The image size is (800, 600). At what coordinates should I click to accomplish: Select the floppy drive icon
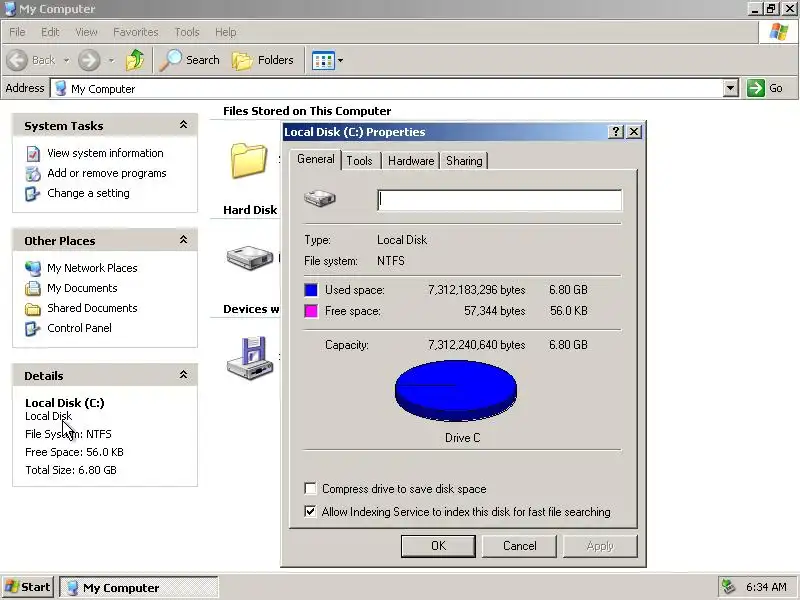point(249,358)
